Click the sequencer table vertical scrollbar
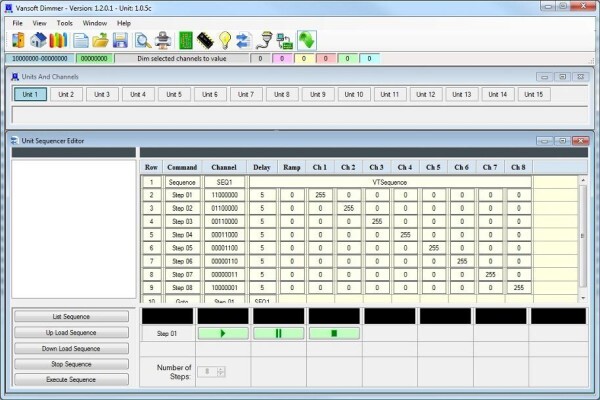The height and width of the screenshot is (400, 600). (583, 236)
